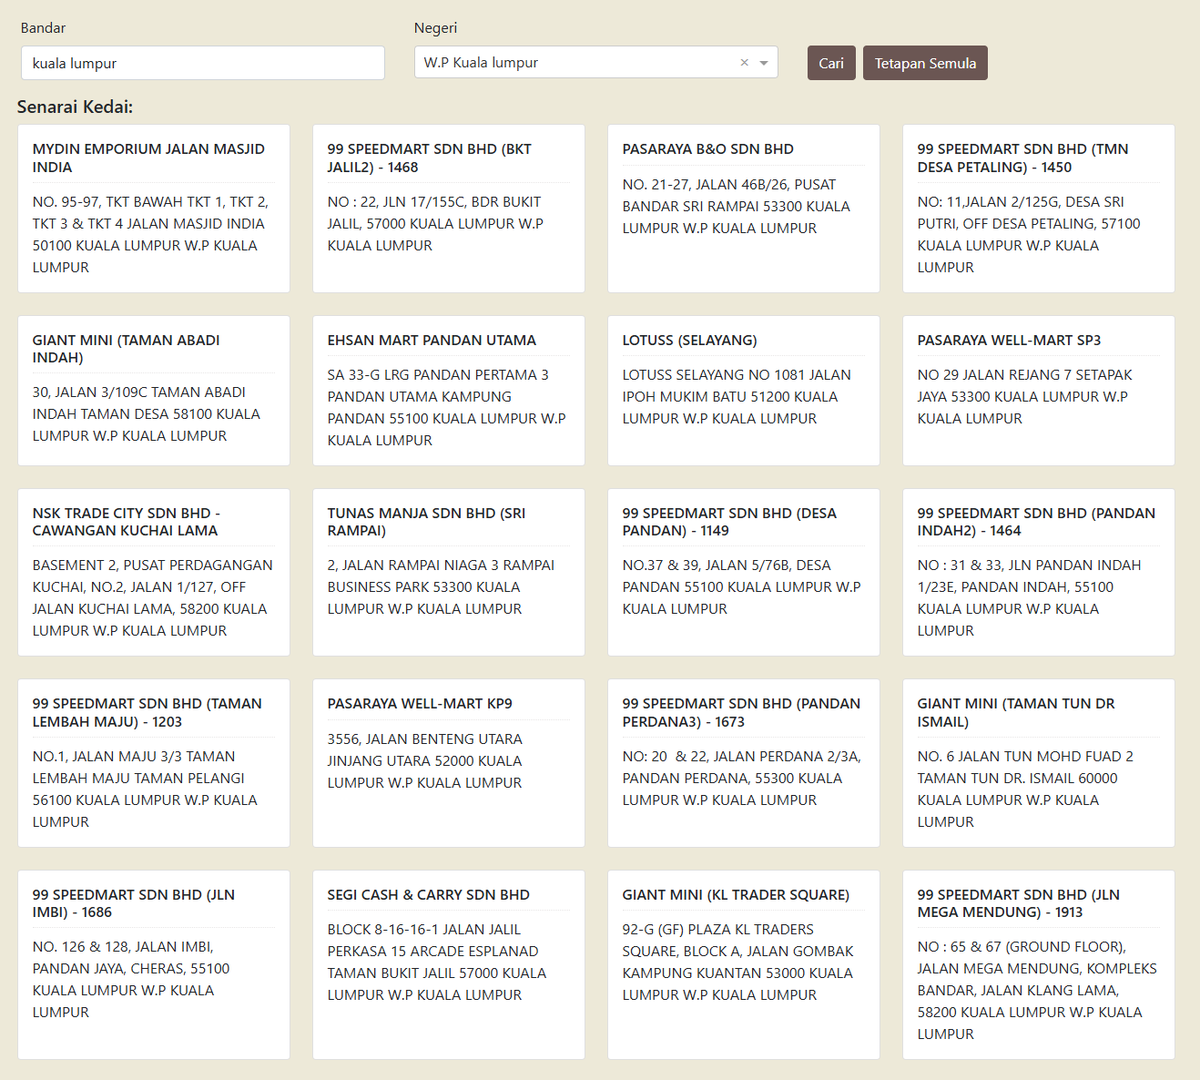
Task: Click the Mydin address at Jalan Masjid India 50100
Action: [150, 235]
